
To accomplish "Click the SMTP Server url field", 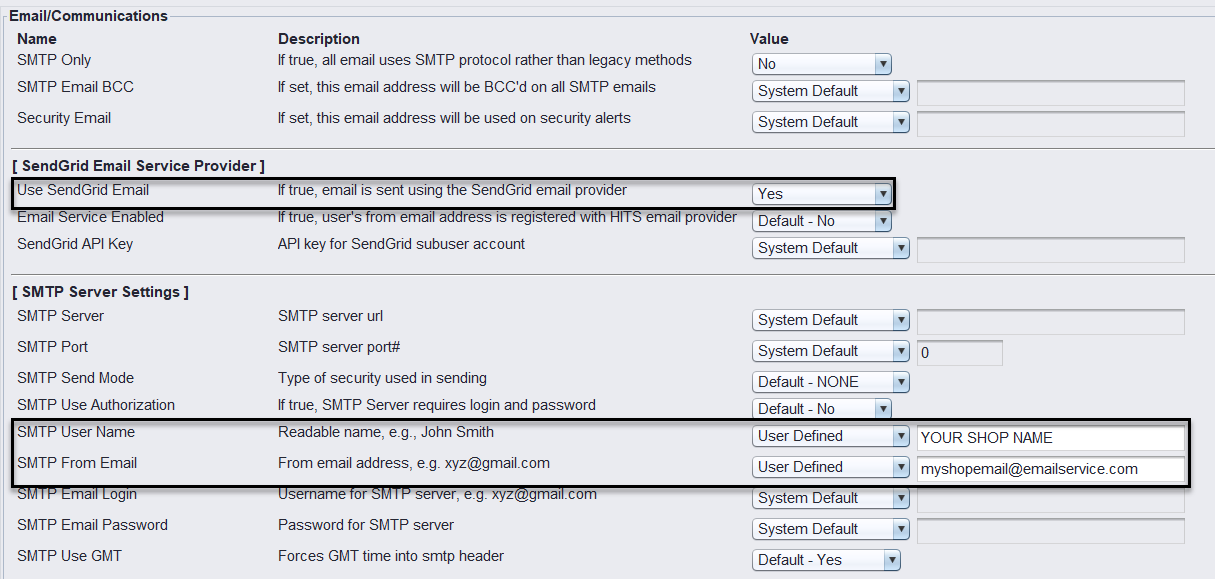I will coord(1050,322).
